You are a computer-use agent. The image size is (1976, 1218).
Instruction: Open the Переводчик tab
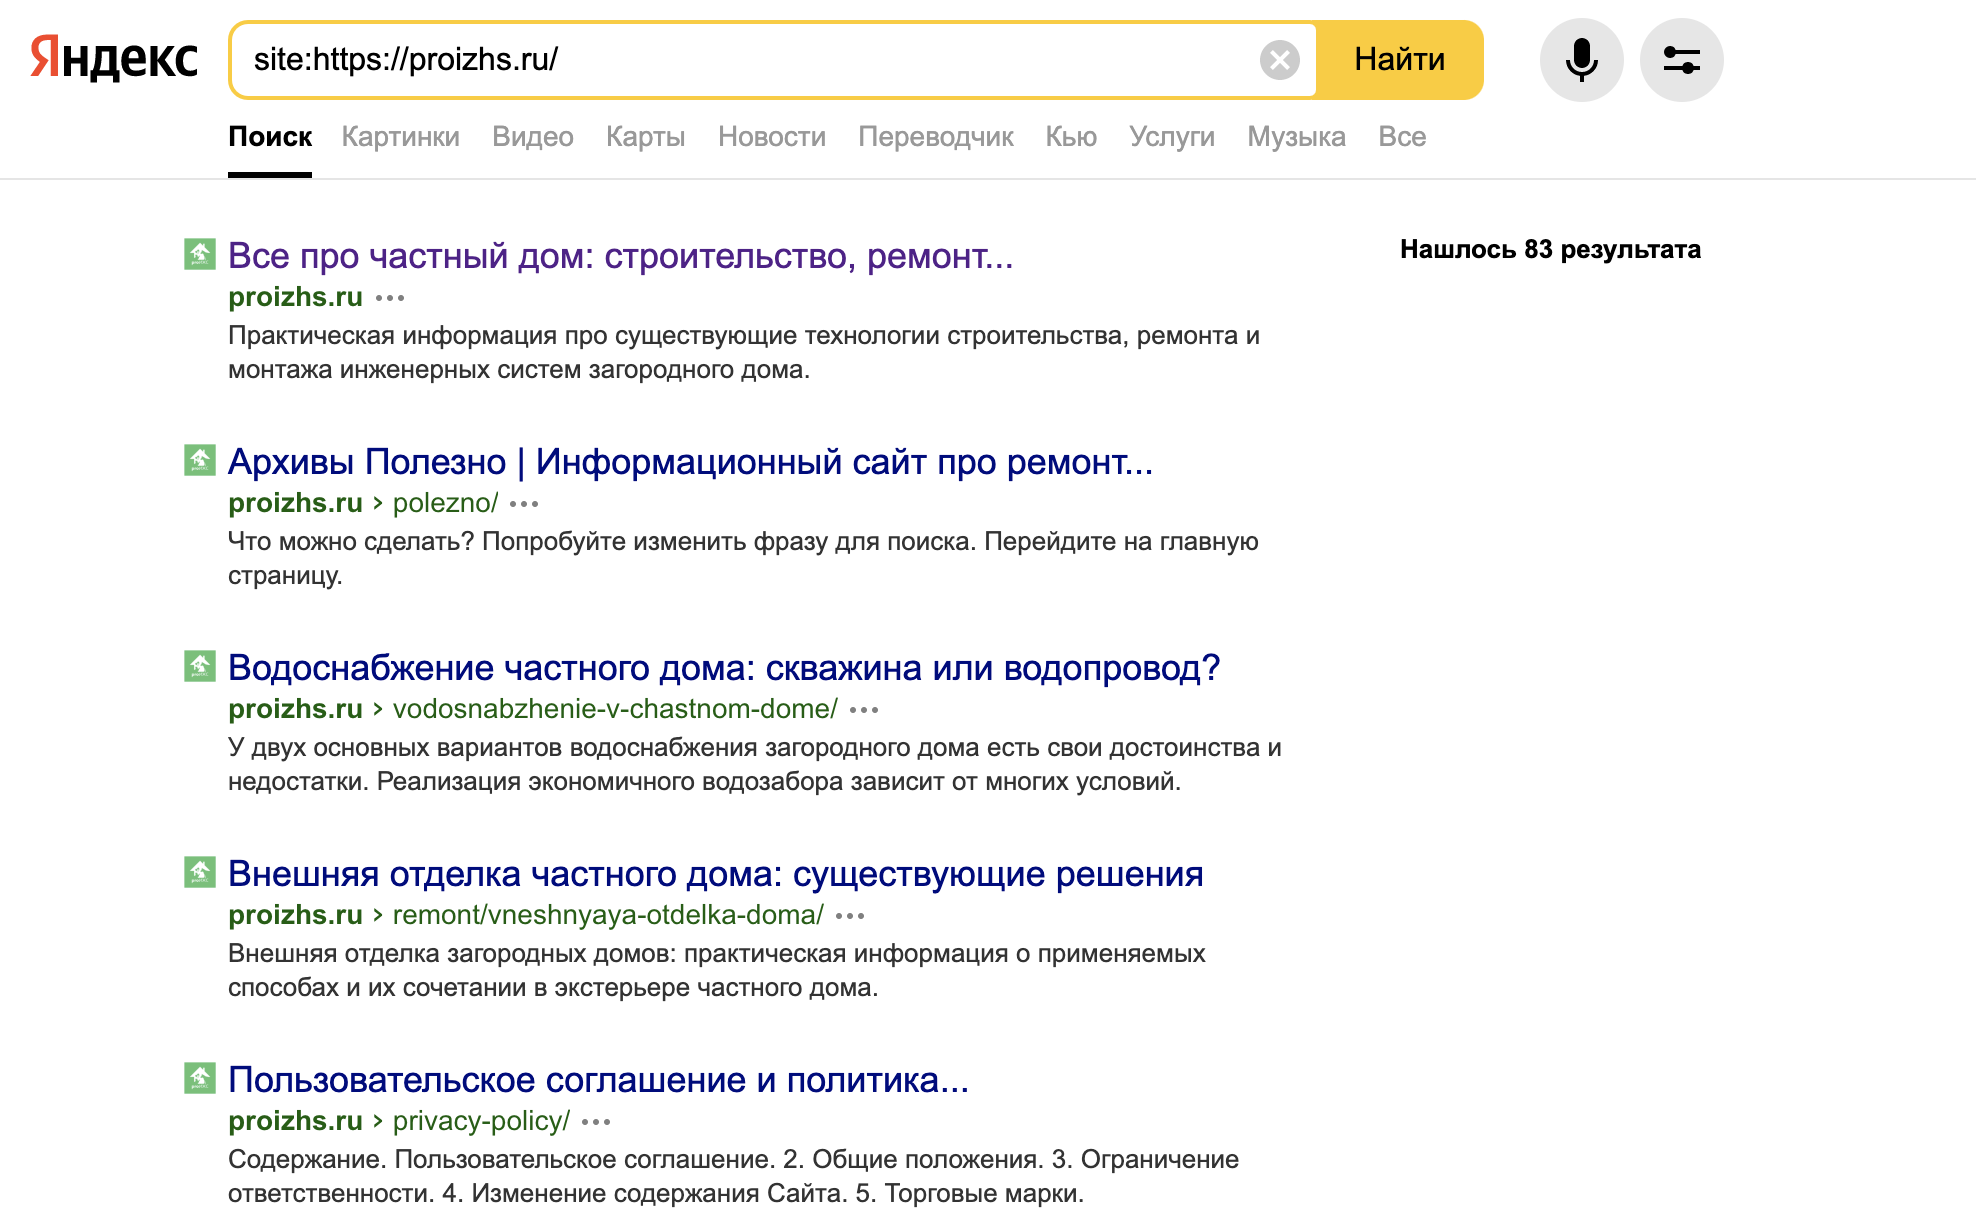point(935,137)
